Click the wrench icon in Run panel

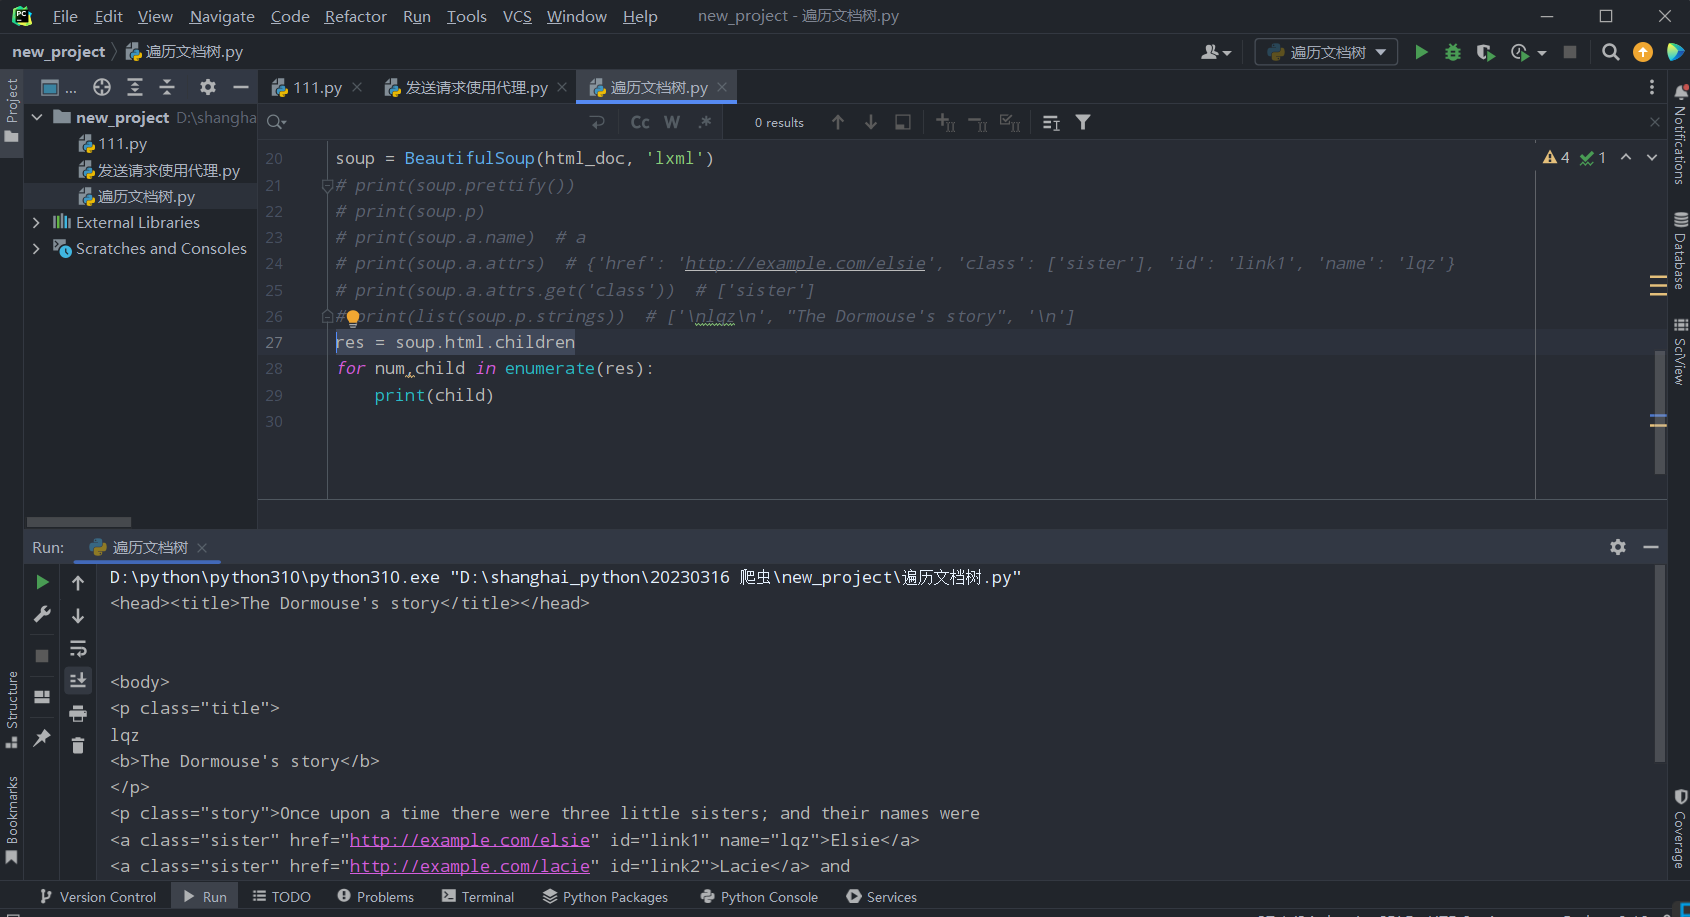42,614
